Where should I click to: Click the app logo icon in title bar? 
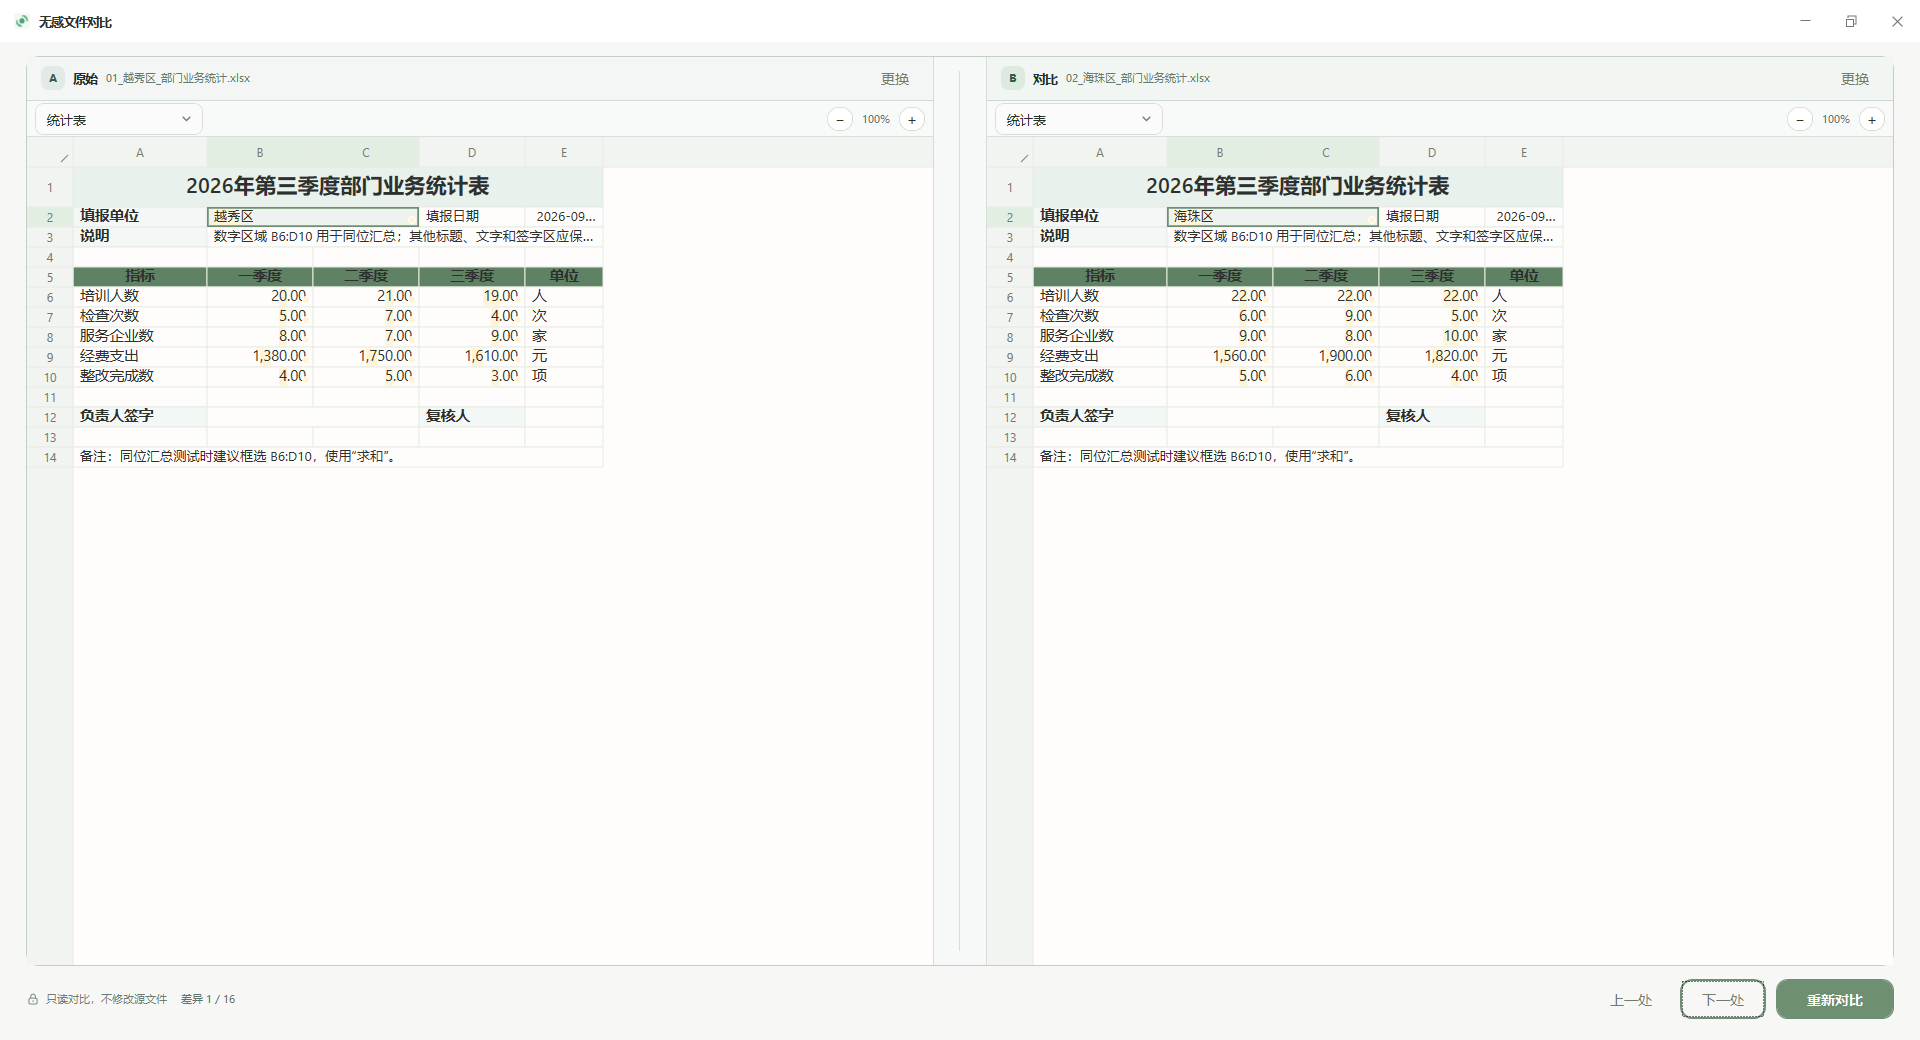[22, 21]
